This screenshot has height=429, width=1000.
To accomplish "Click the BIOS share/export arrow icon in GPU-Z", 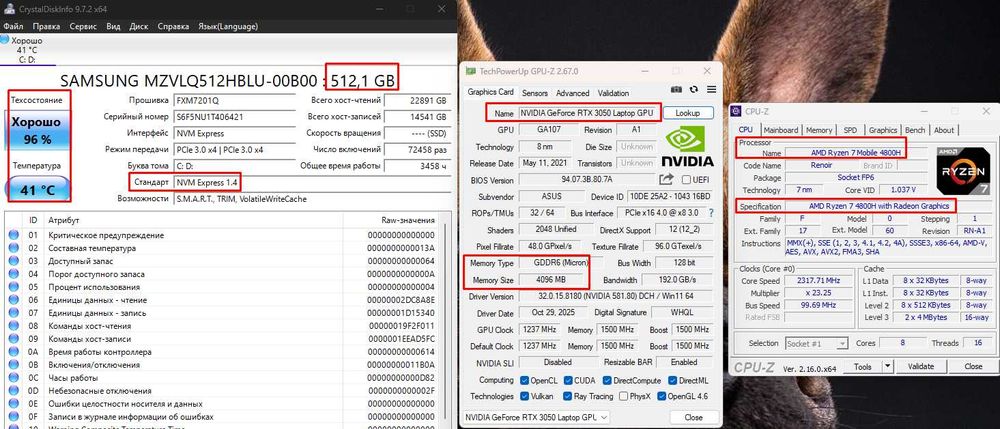I will pyautogui.click(x=666, y=179).
